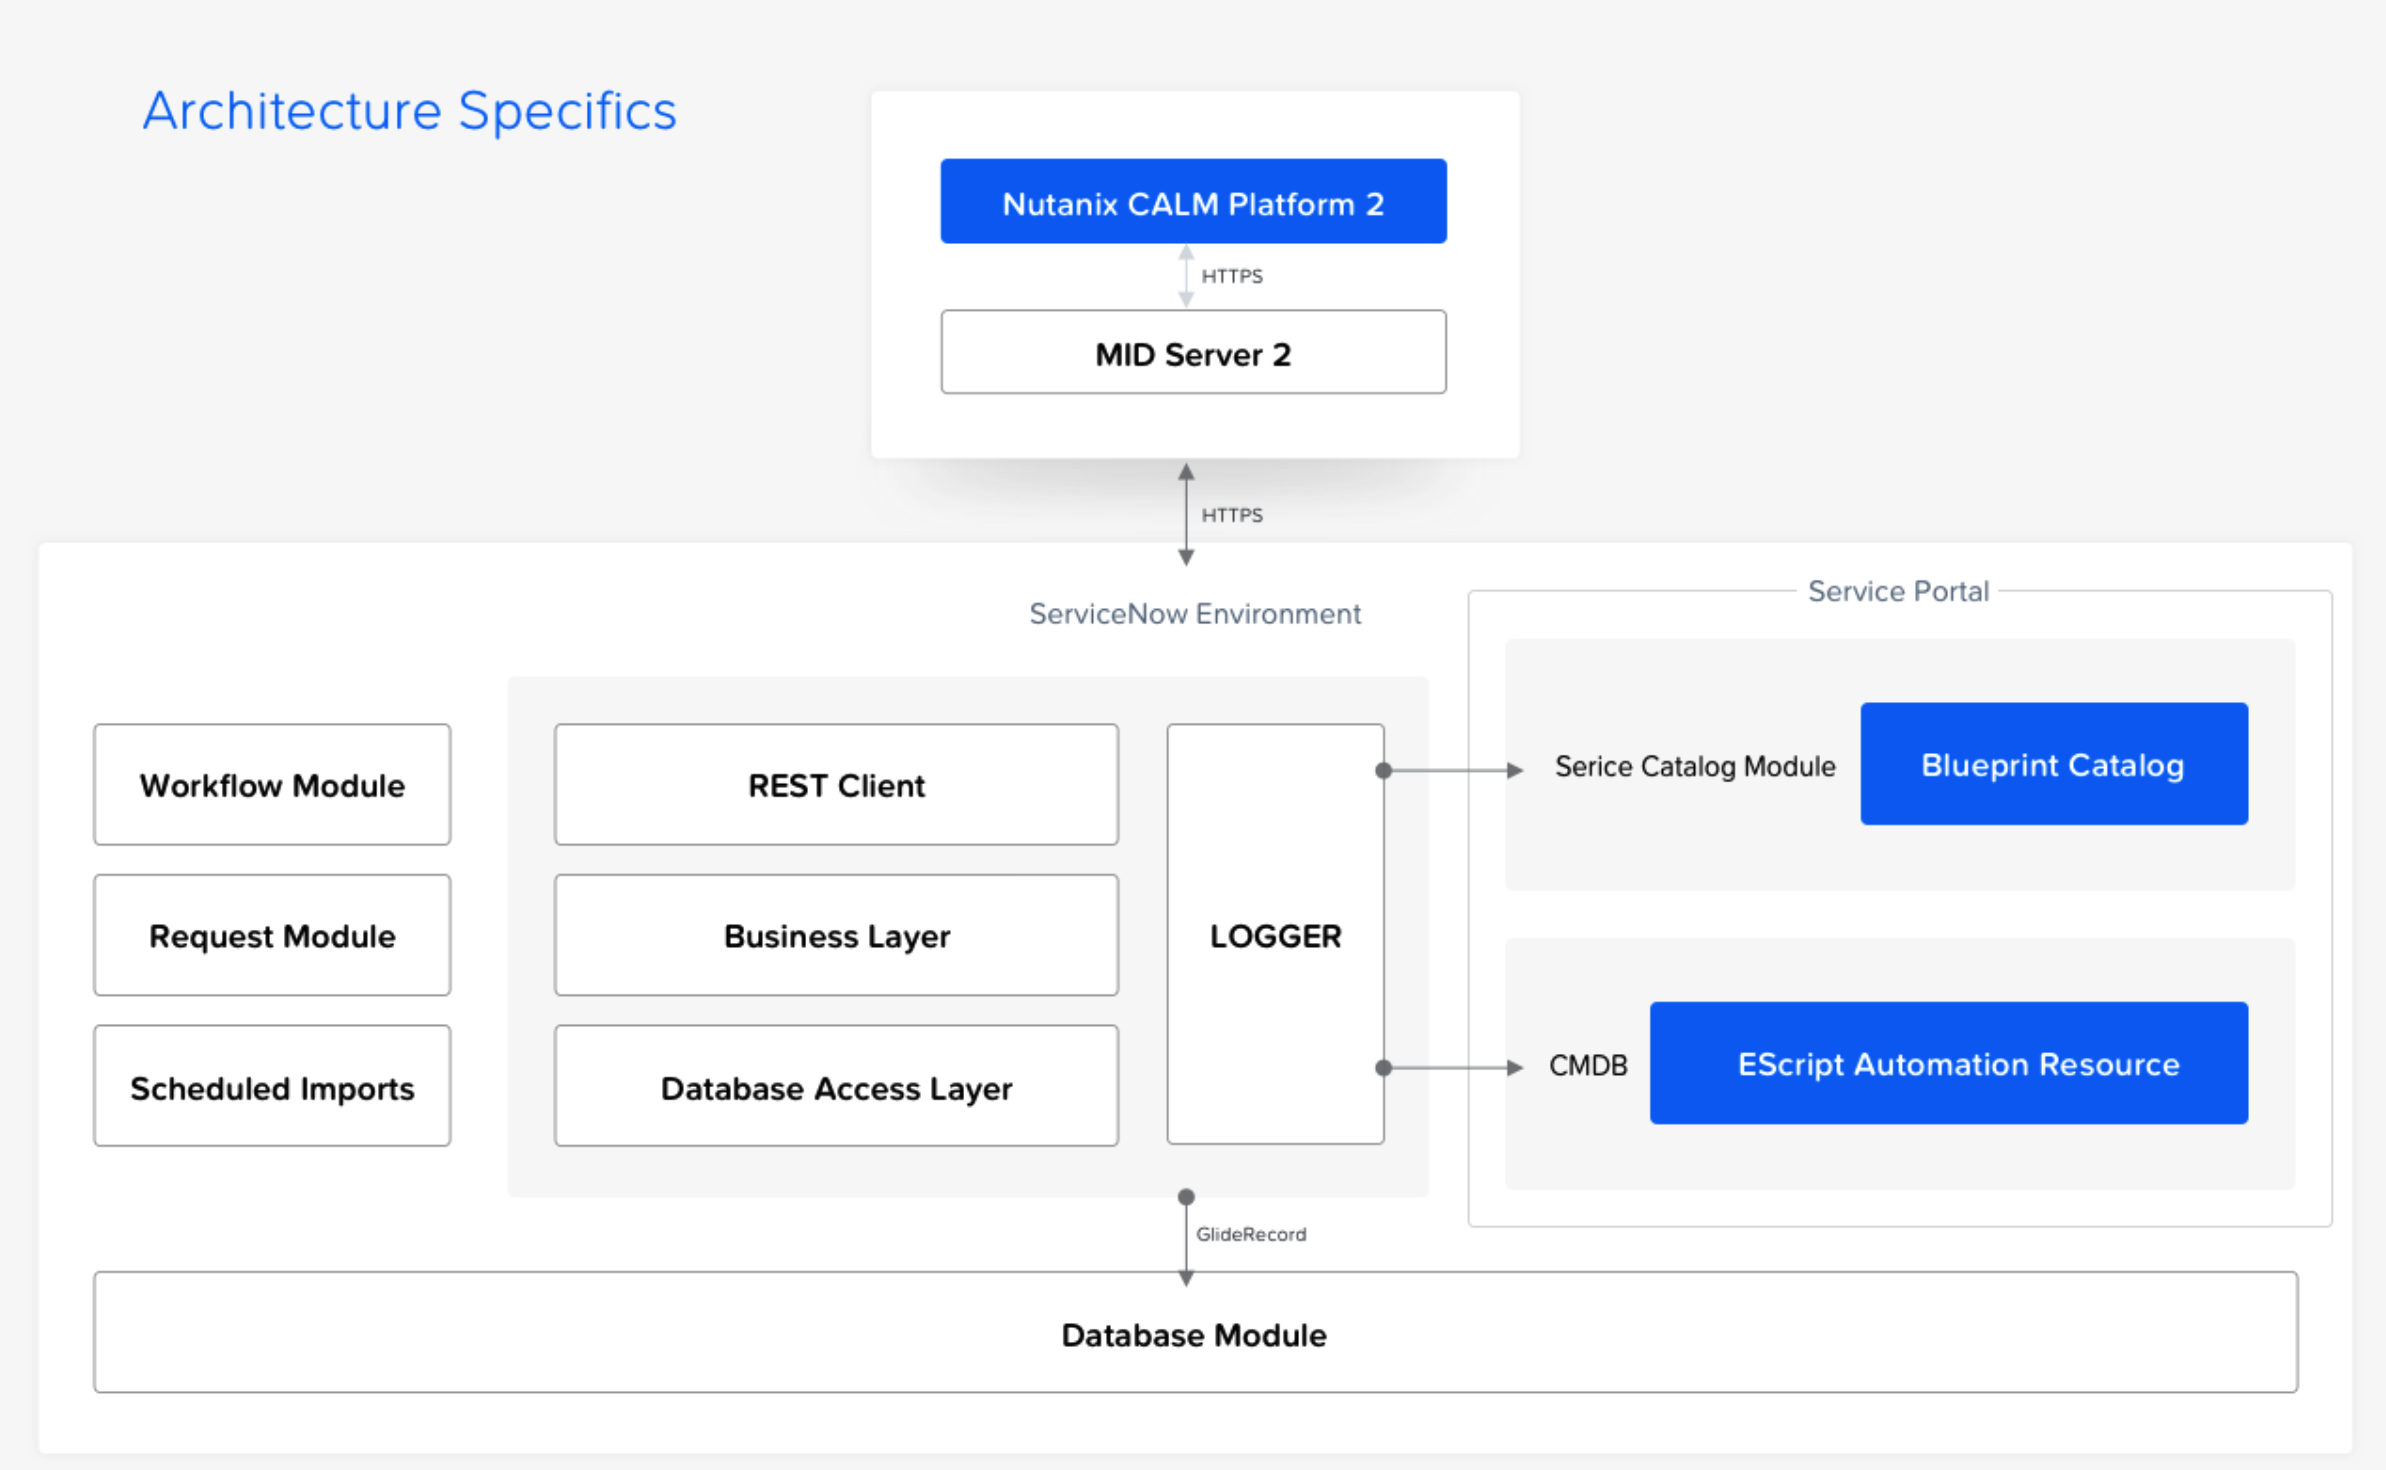This screenshot has width=2386, height=1470.
Task: Click the CMDB label
Action: click(1588, 1066)
